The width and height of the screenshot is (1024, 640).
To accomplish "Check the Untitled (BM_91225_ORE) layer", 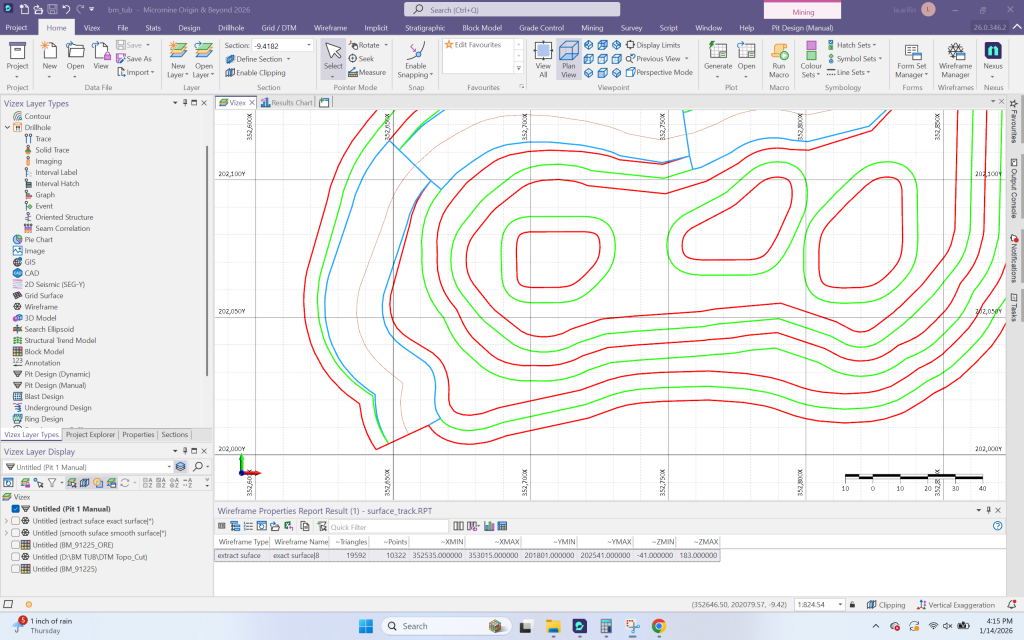I will pos(15,545).
